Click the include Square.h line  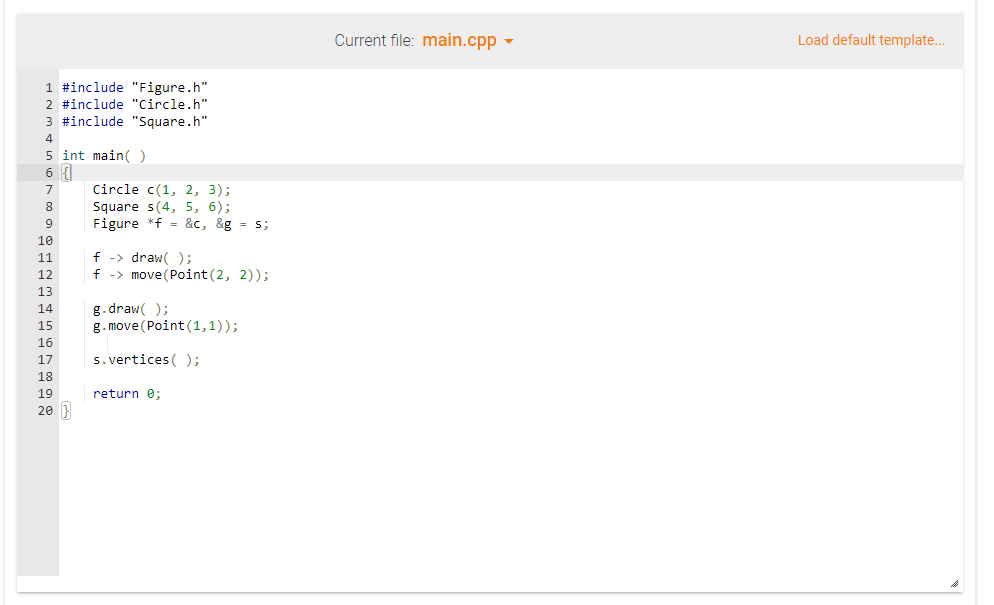point(134,121)
